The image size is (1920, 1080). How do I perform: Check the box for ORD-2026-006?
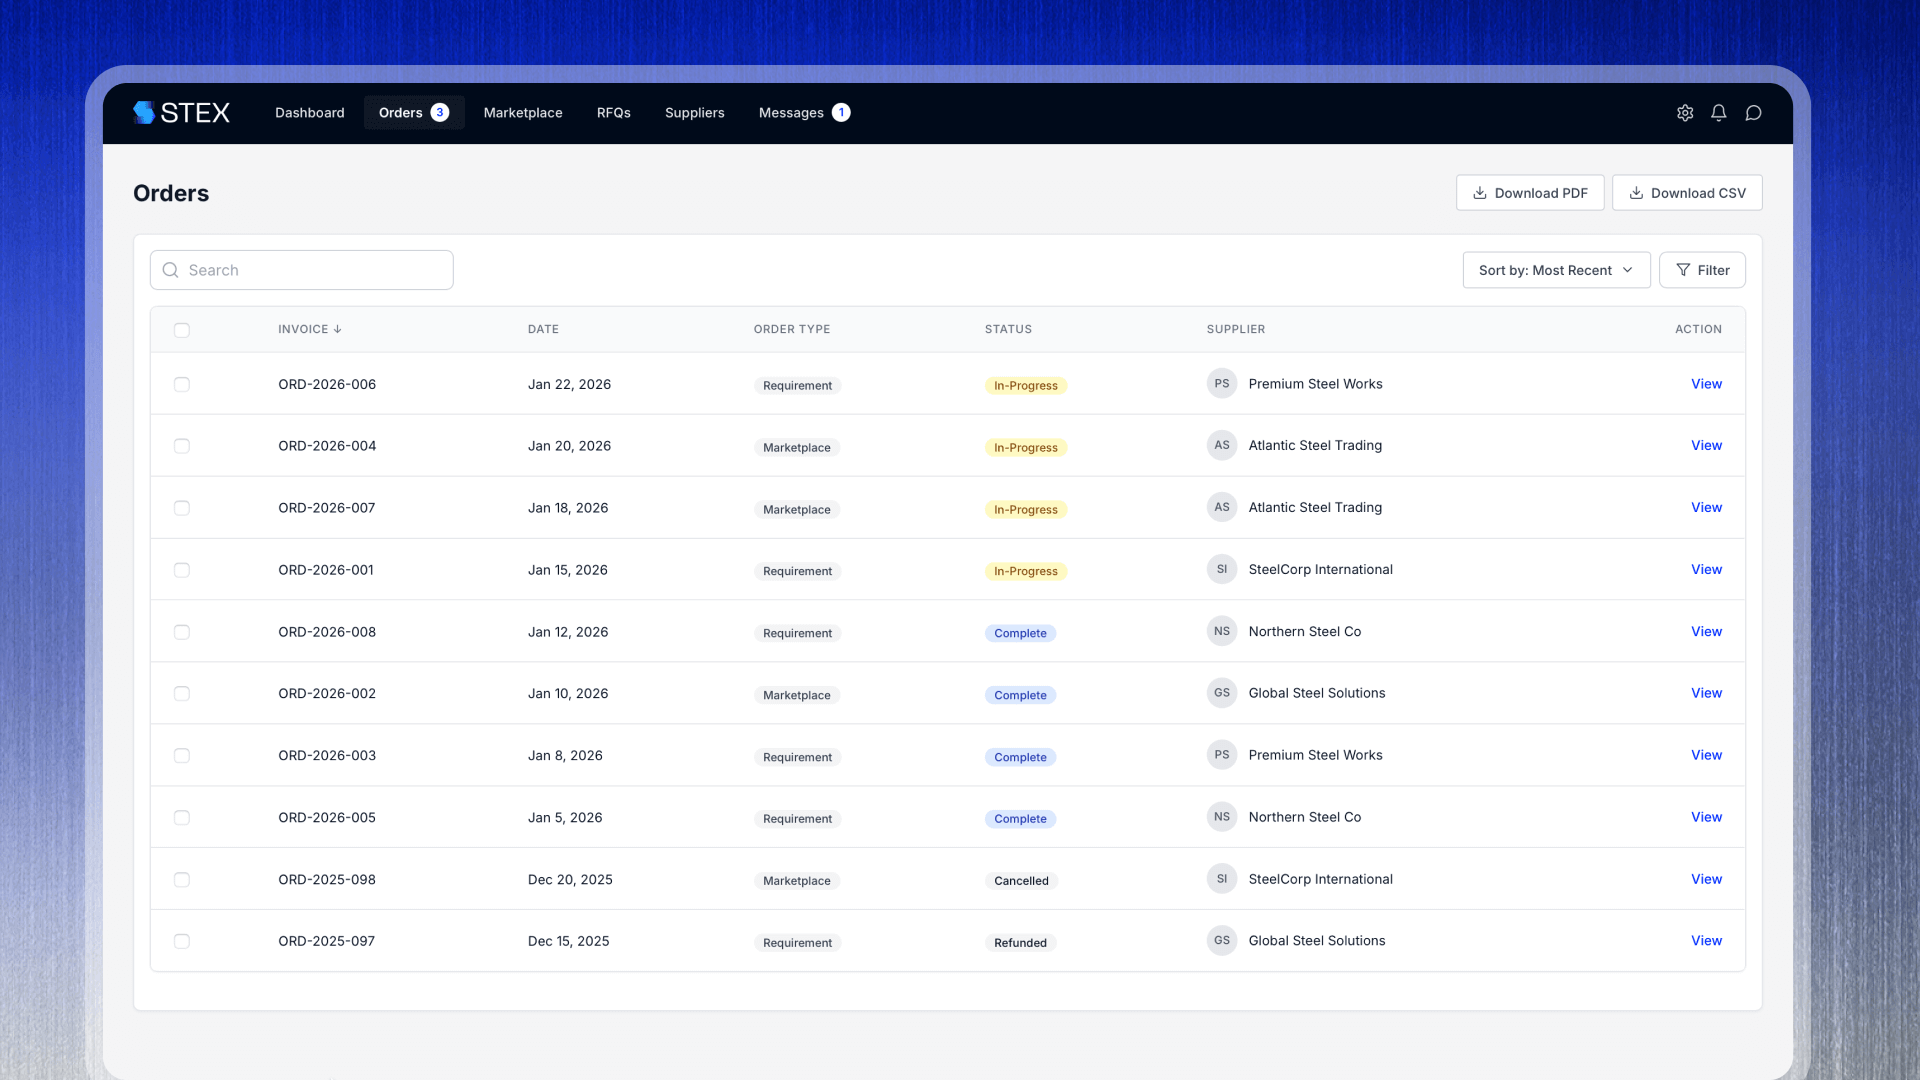(x=182, y=385)
